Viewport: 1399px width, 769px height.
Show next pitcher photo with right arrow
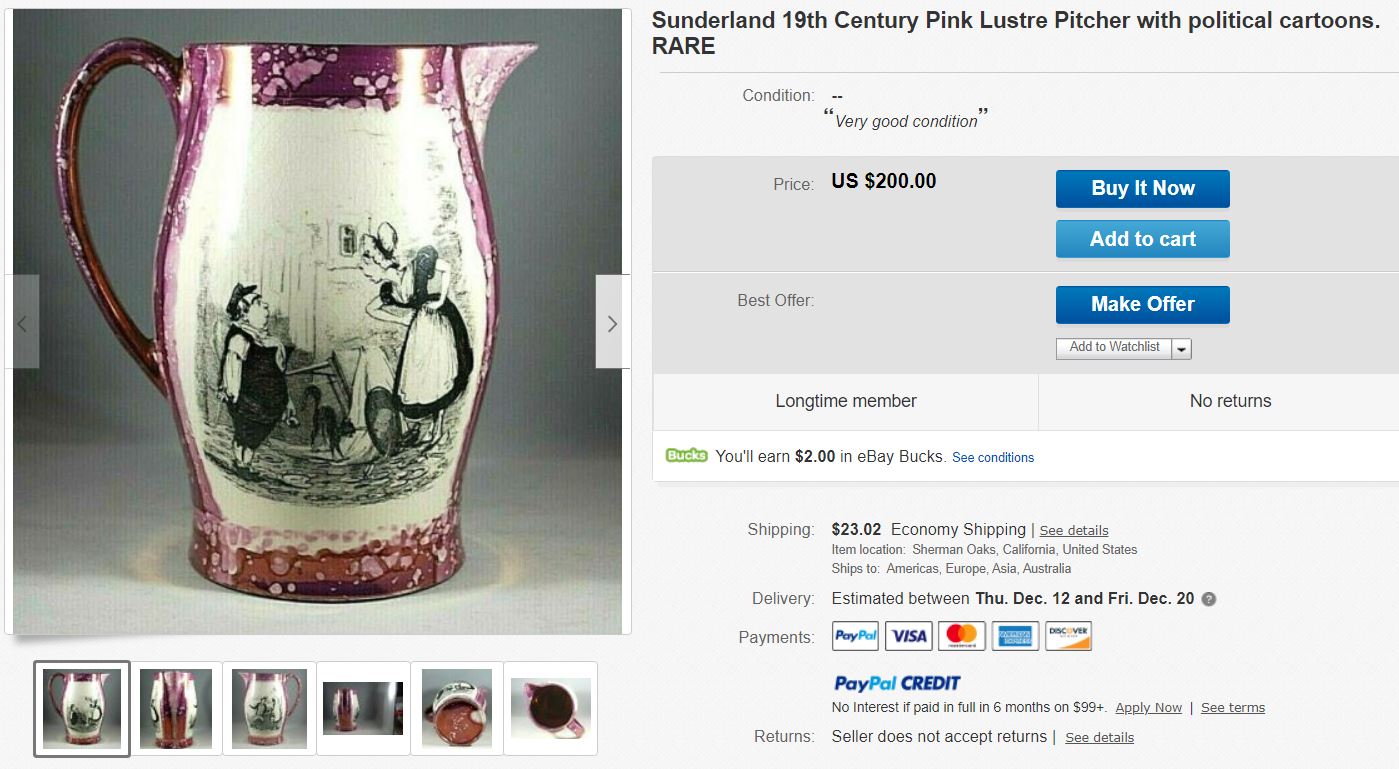tap(612, 323)
